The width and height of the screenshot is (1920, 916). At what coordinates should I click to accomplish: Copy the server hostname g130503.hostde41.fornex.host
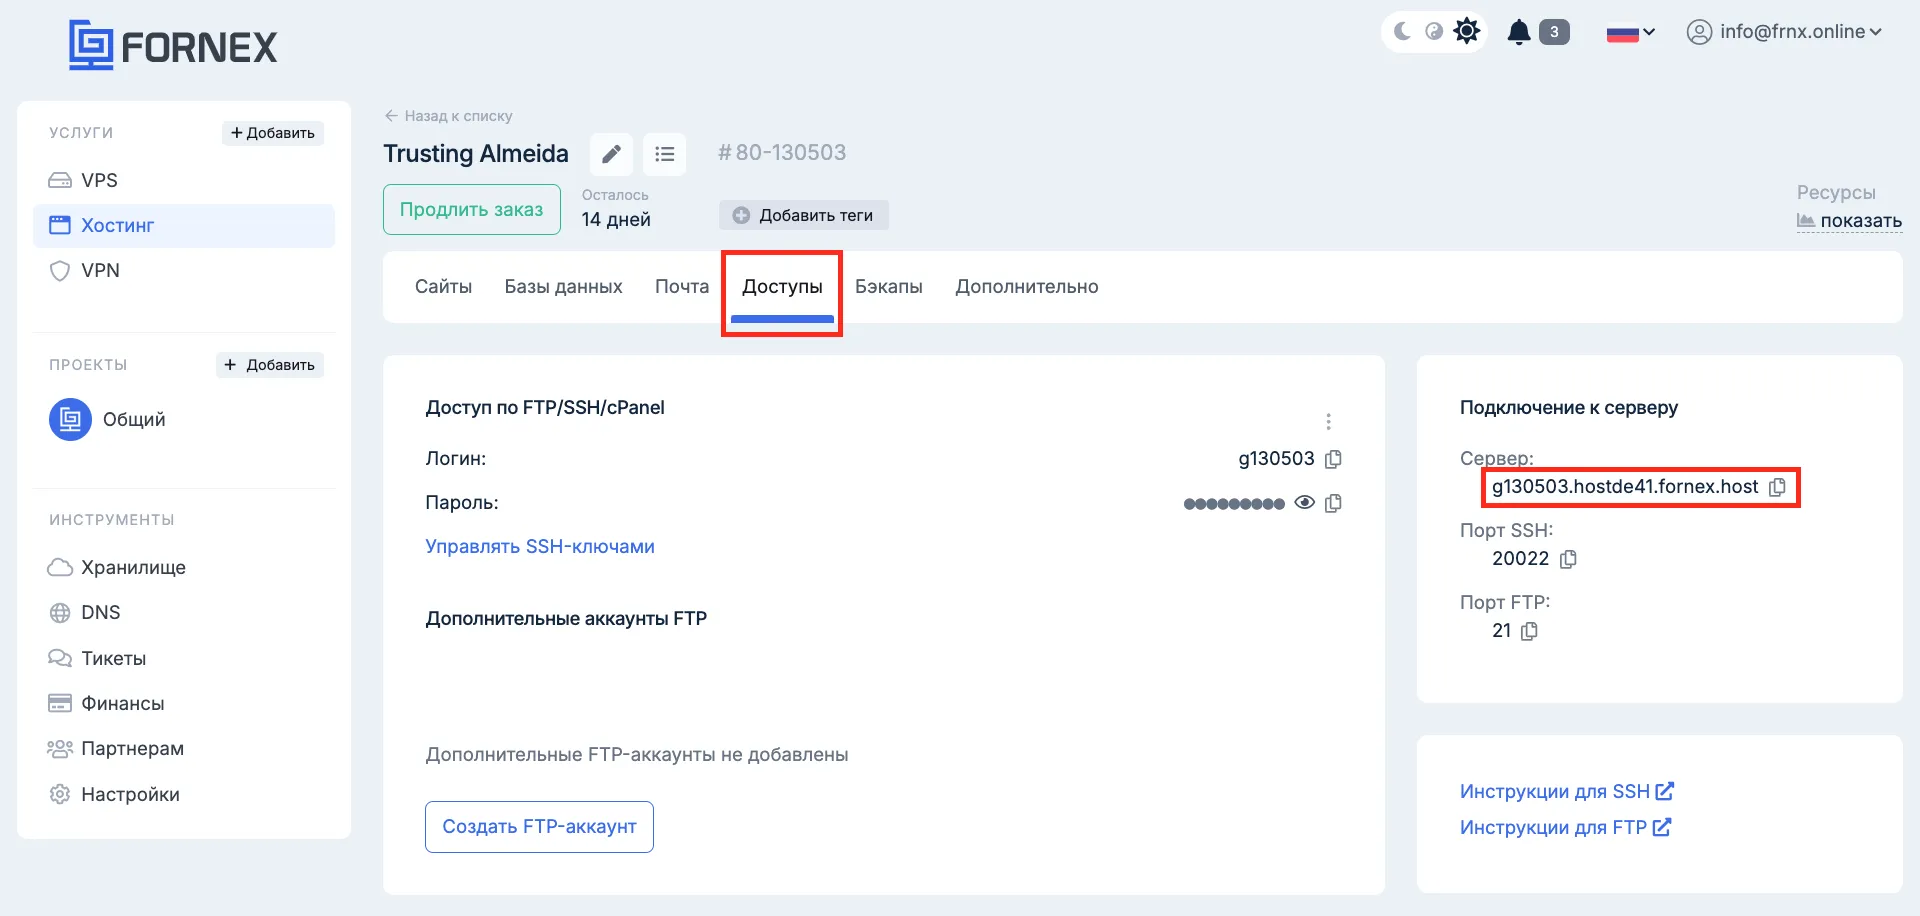(x=1777, y=487)
